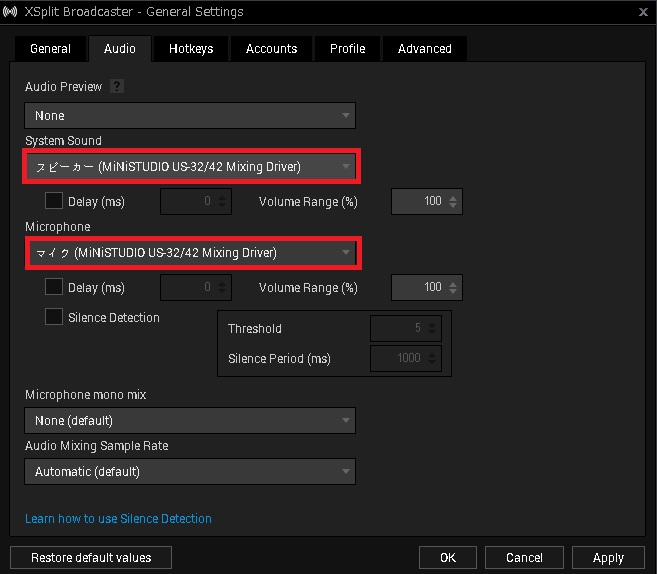Expand the System Sound device dropdown
The width and height of the screenshot is (657, 574).
point(191,167)
